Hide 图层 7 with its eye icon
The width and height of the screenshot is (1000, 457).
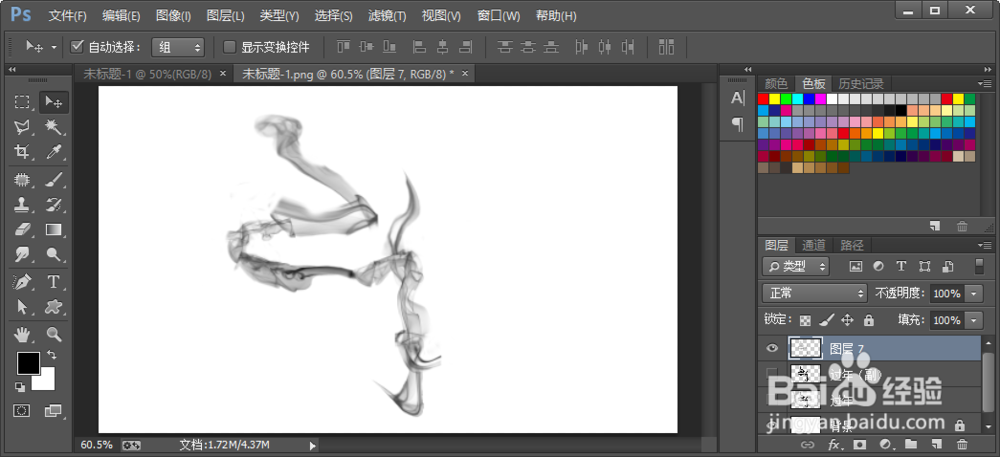(x=772, y=348)
